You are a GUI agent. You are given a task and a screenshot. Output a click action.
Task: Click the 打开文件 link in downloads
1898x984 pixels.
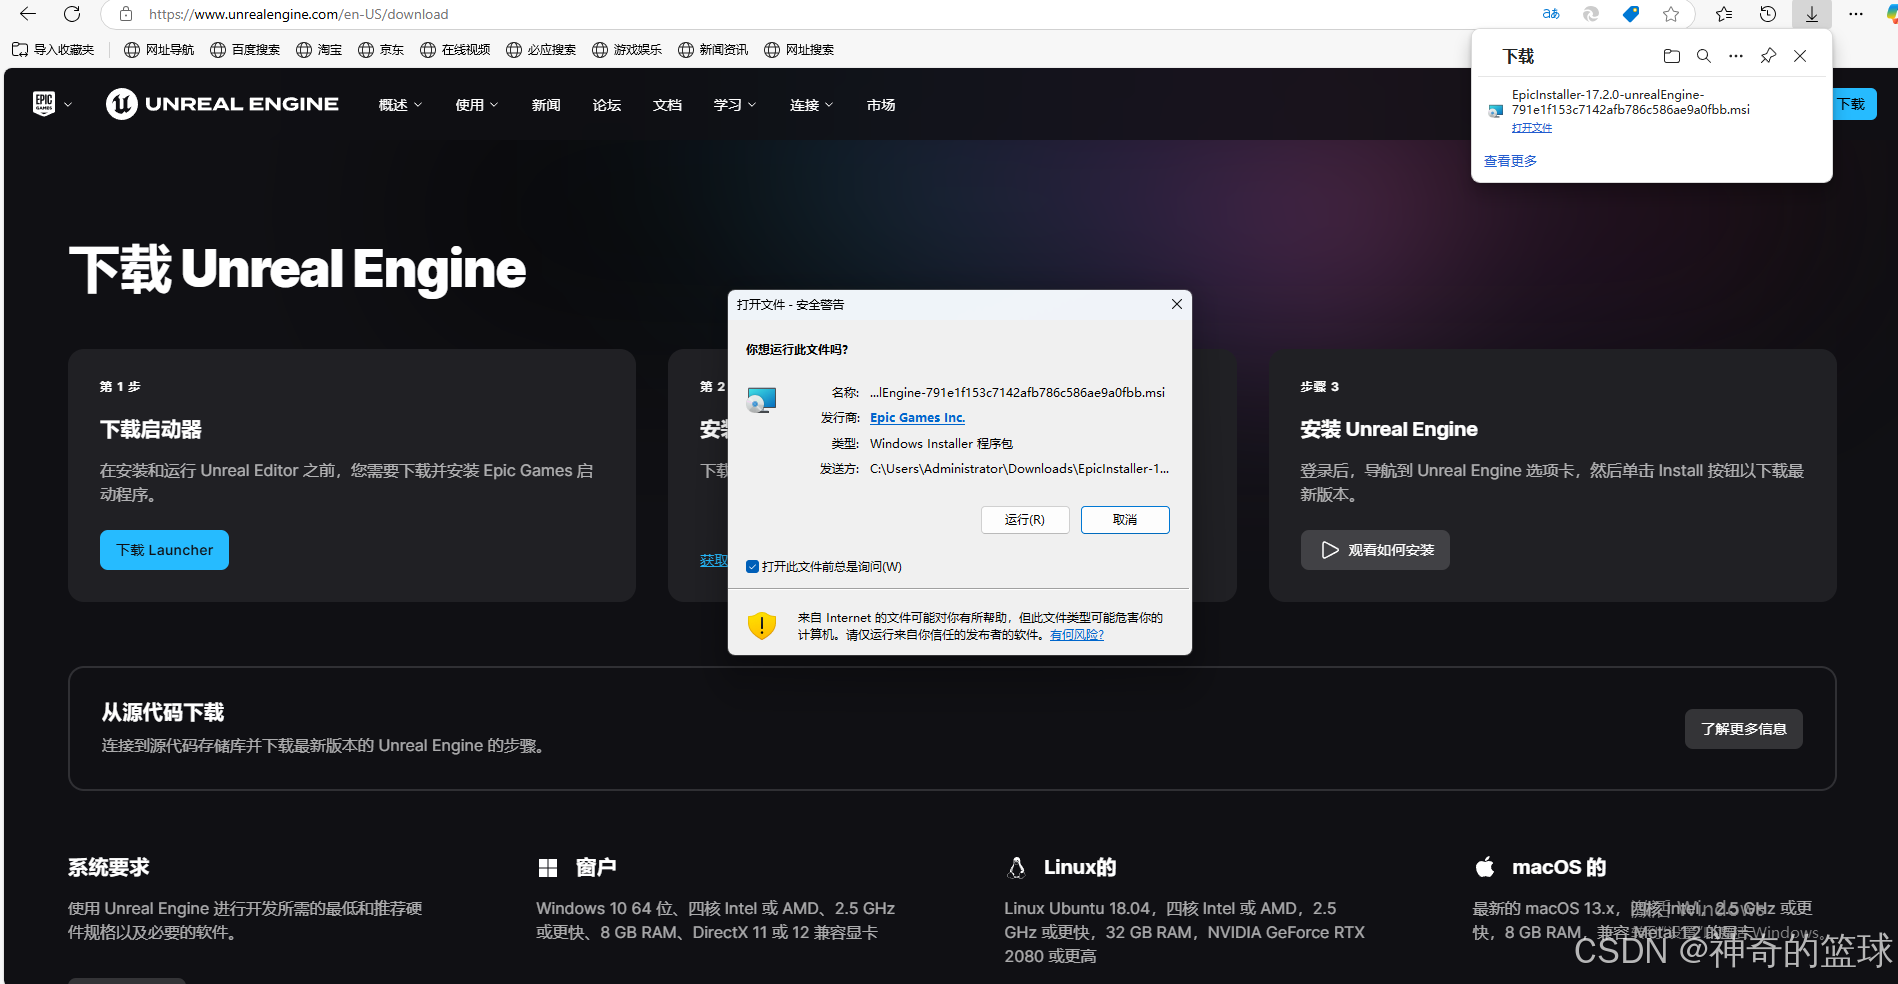[x=1532, y=128]
